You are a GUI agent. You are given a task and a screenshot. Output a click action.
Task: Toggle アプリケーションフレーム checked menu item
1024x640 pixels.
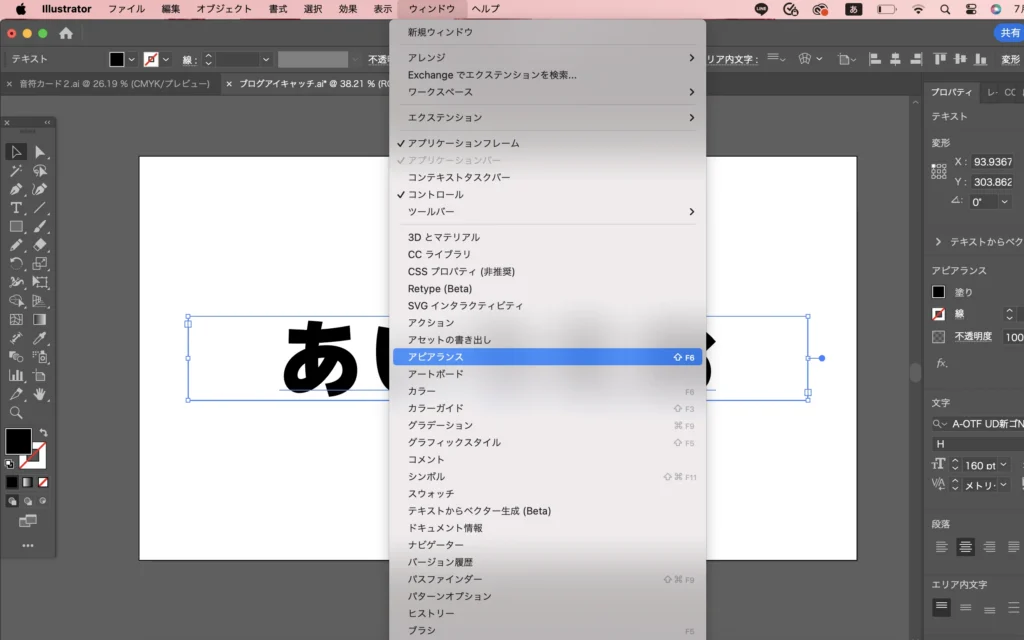click(463, 143)
